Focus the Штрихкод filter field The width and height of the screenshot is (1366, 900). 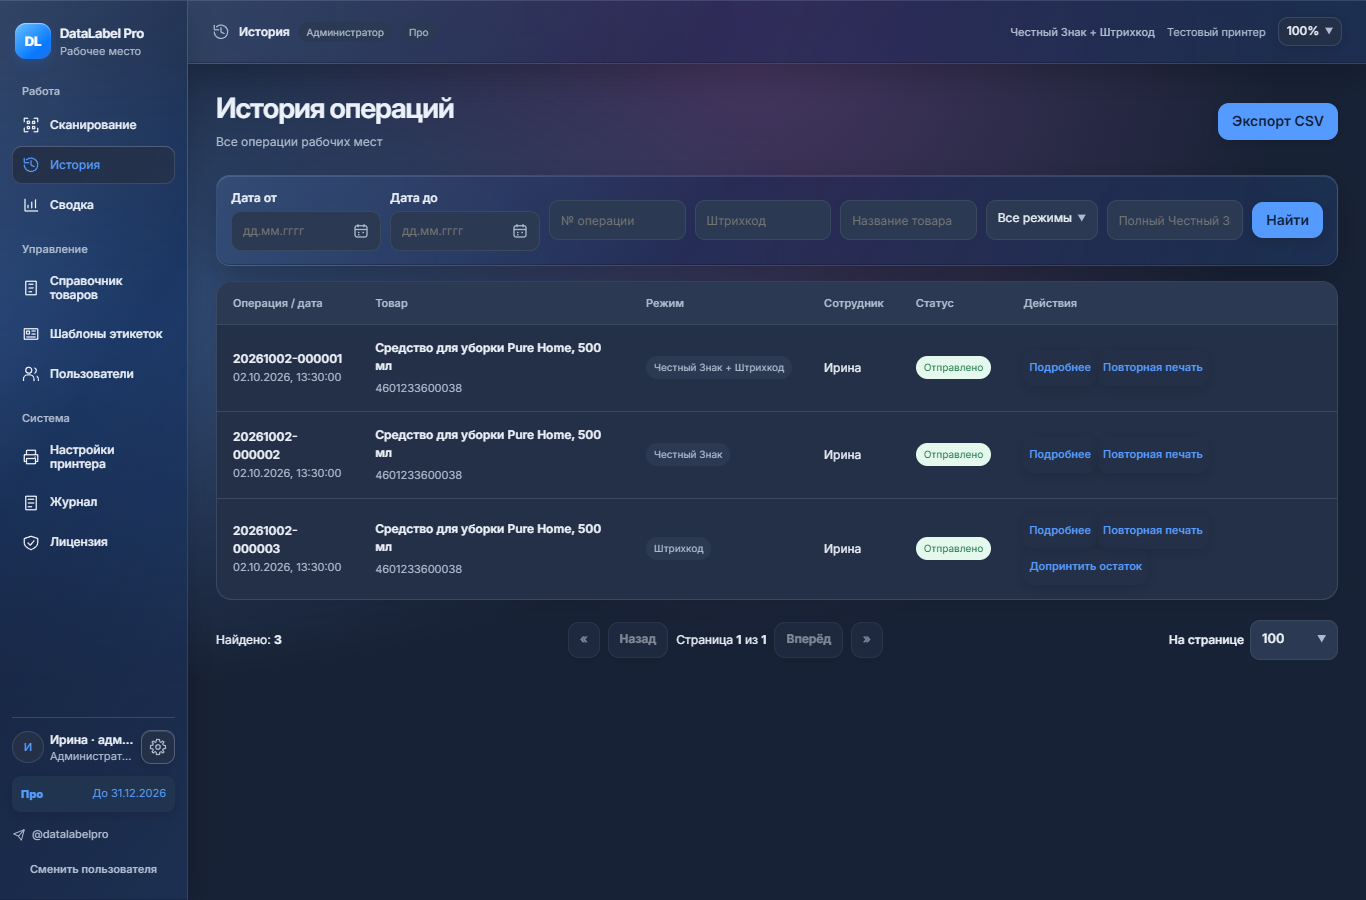763,220
